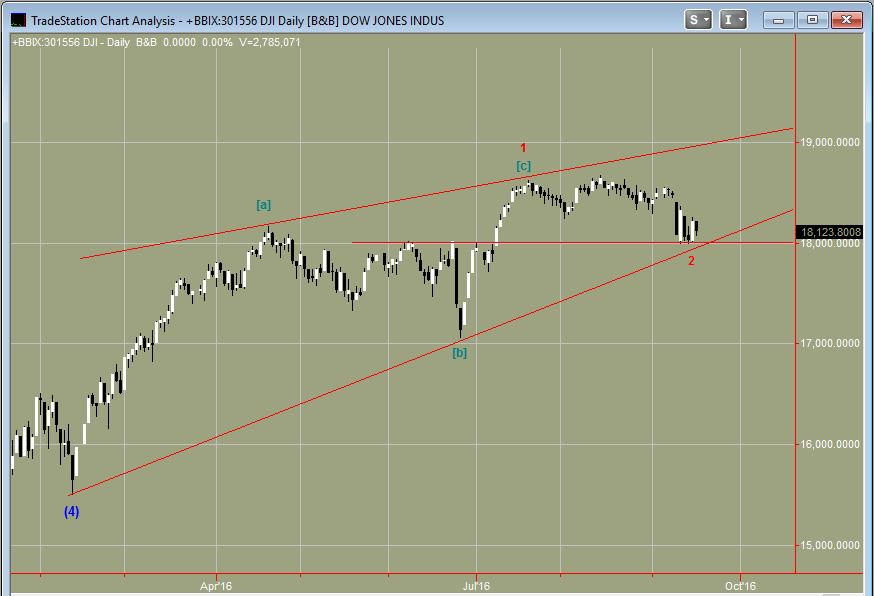Click the volume readout V=2,785,071
Image resolution: width=874 pixels, height=596 pixels.
pos(270,42)
